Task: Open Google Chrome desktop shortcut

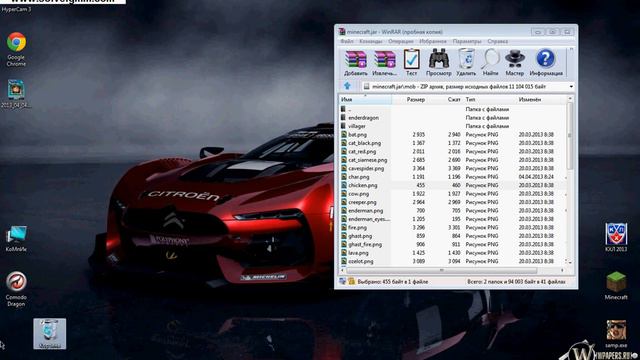Action: pos(16,49)
